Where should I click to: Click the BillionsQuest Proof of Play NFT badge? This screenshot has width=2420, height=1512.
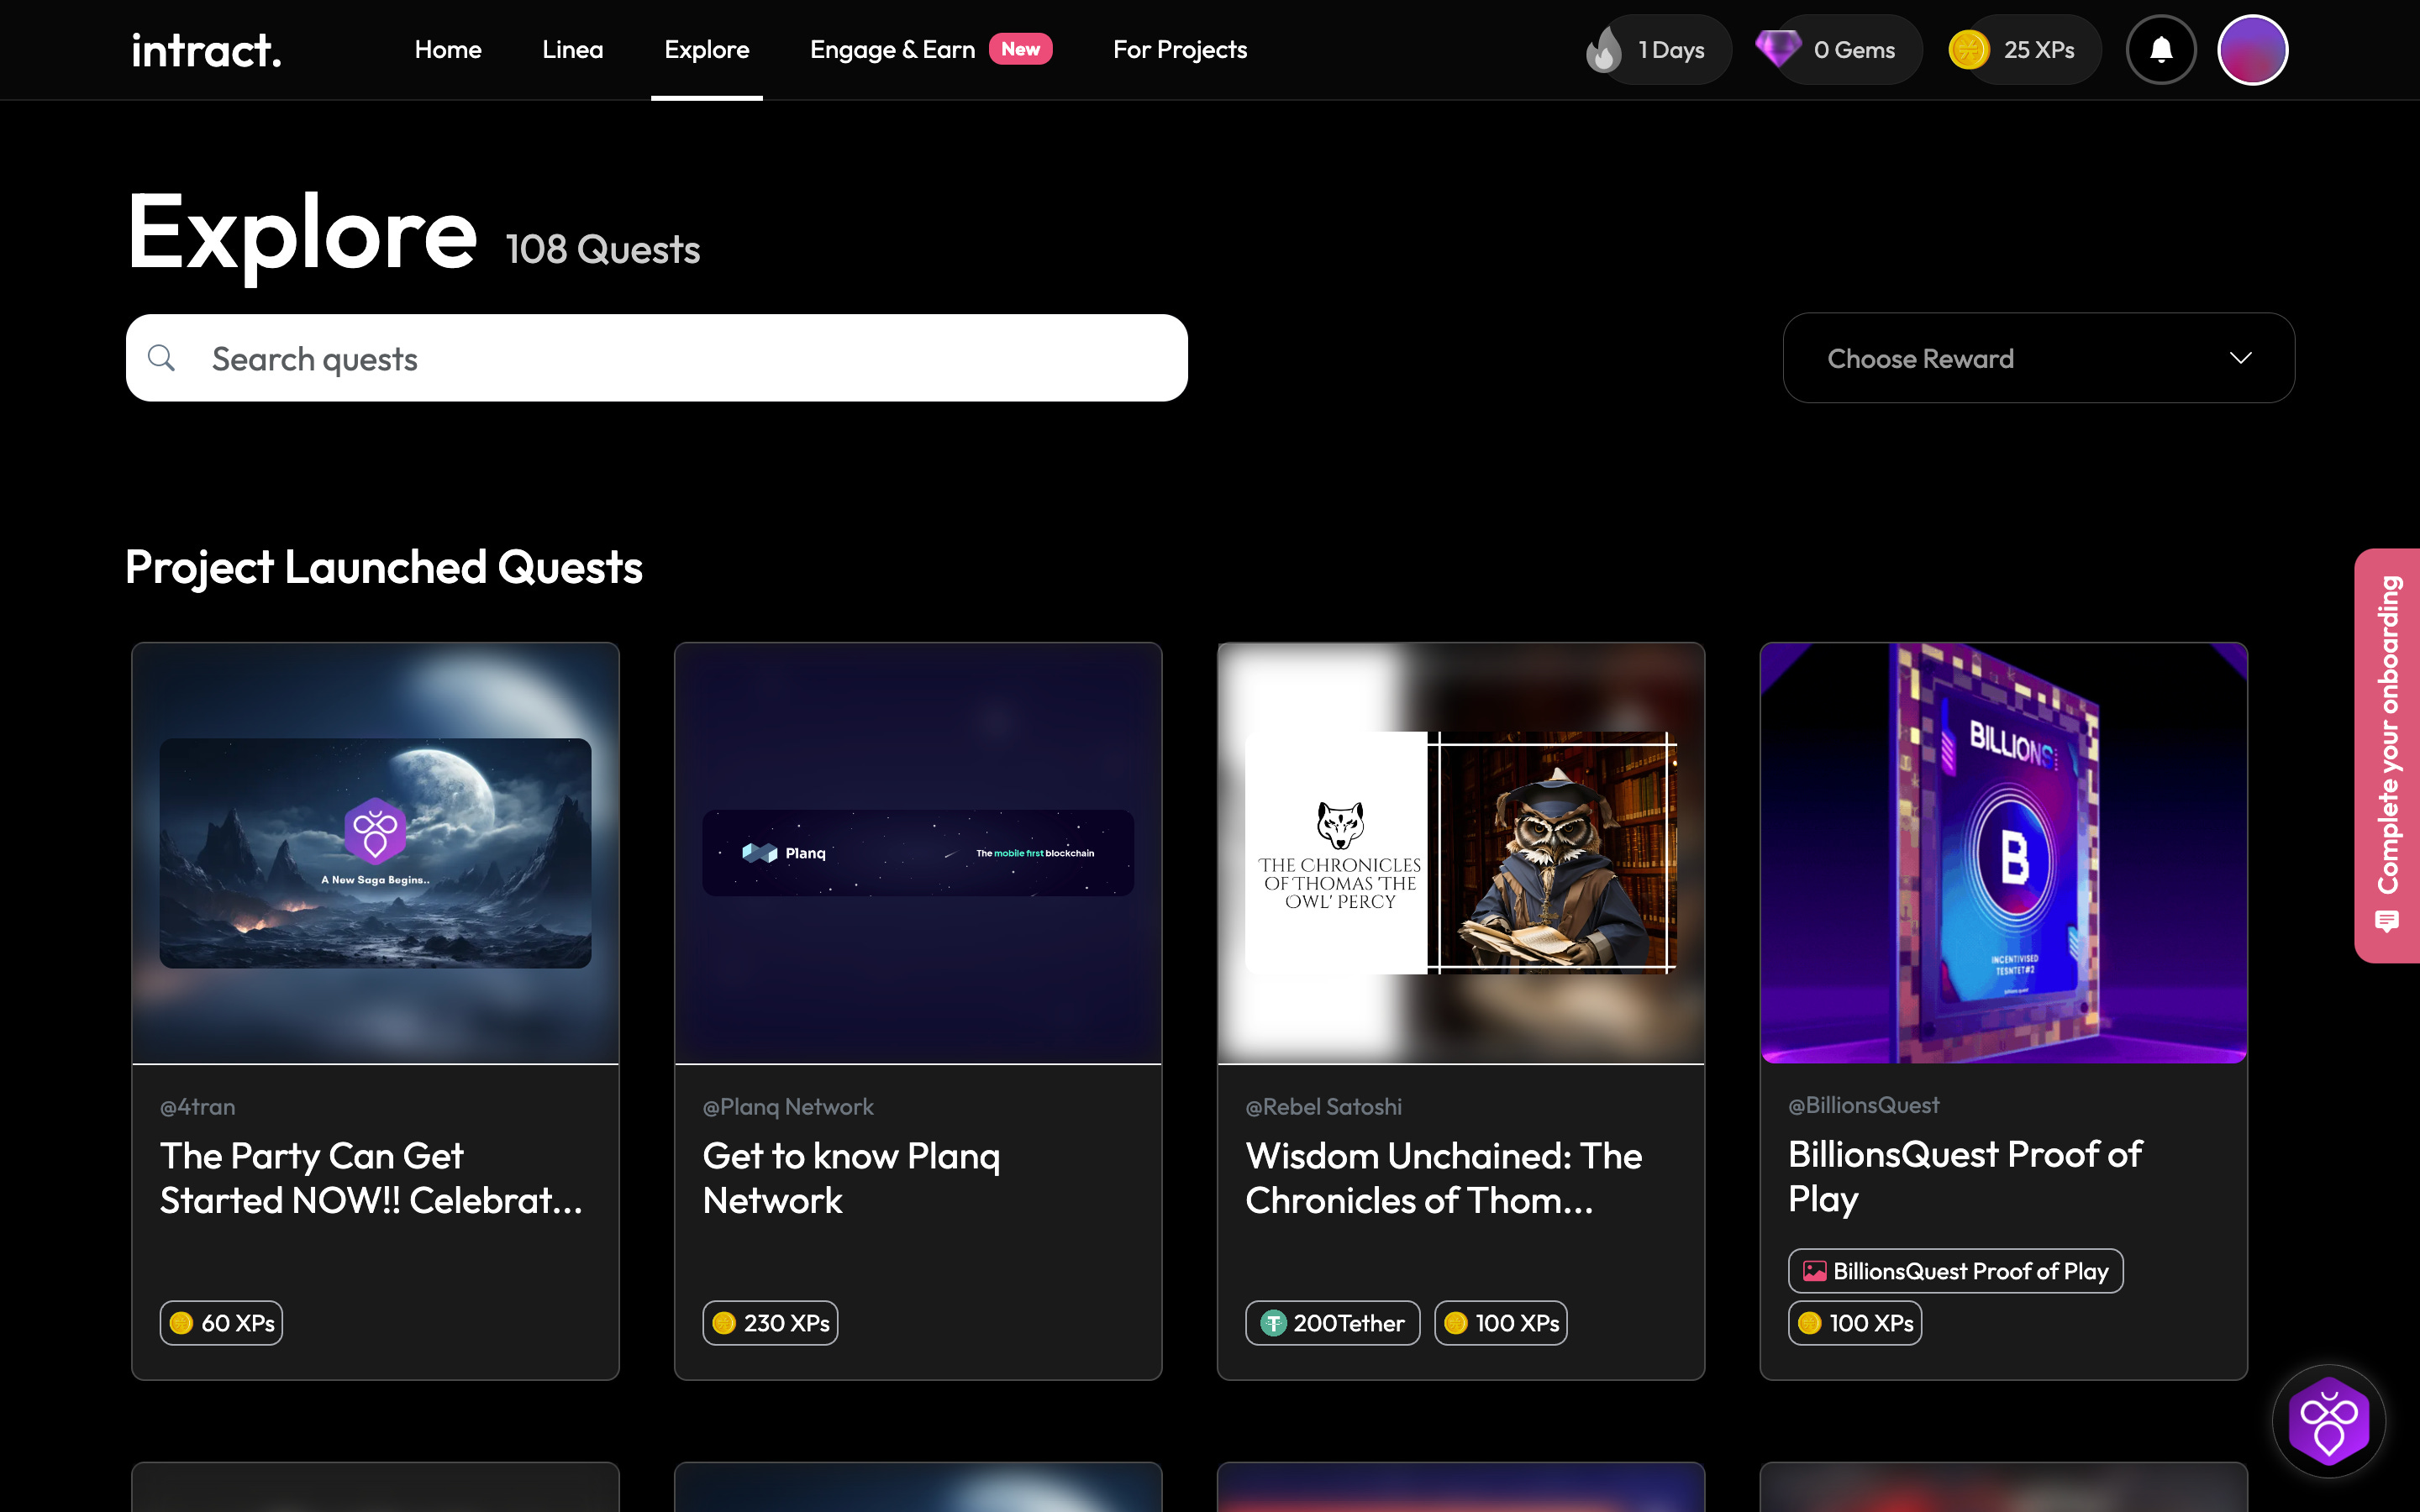click(1955, 1271)
